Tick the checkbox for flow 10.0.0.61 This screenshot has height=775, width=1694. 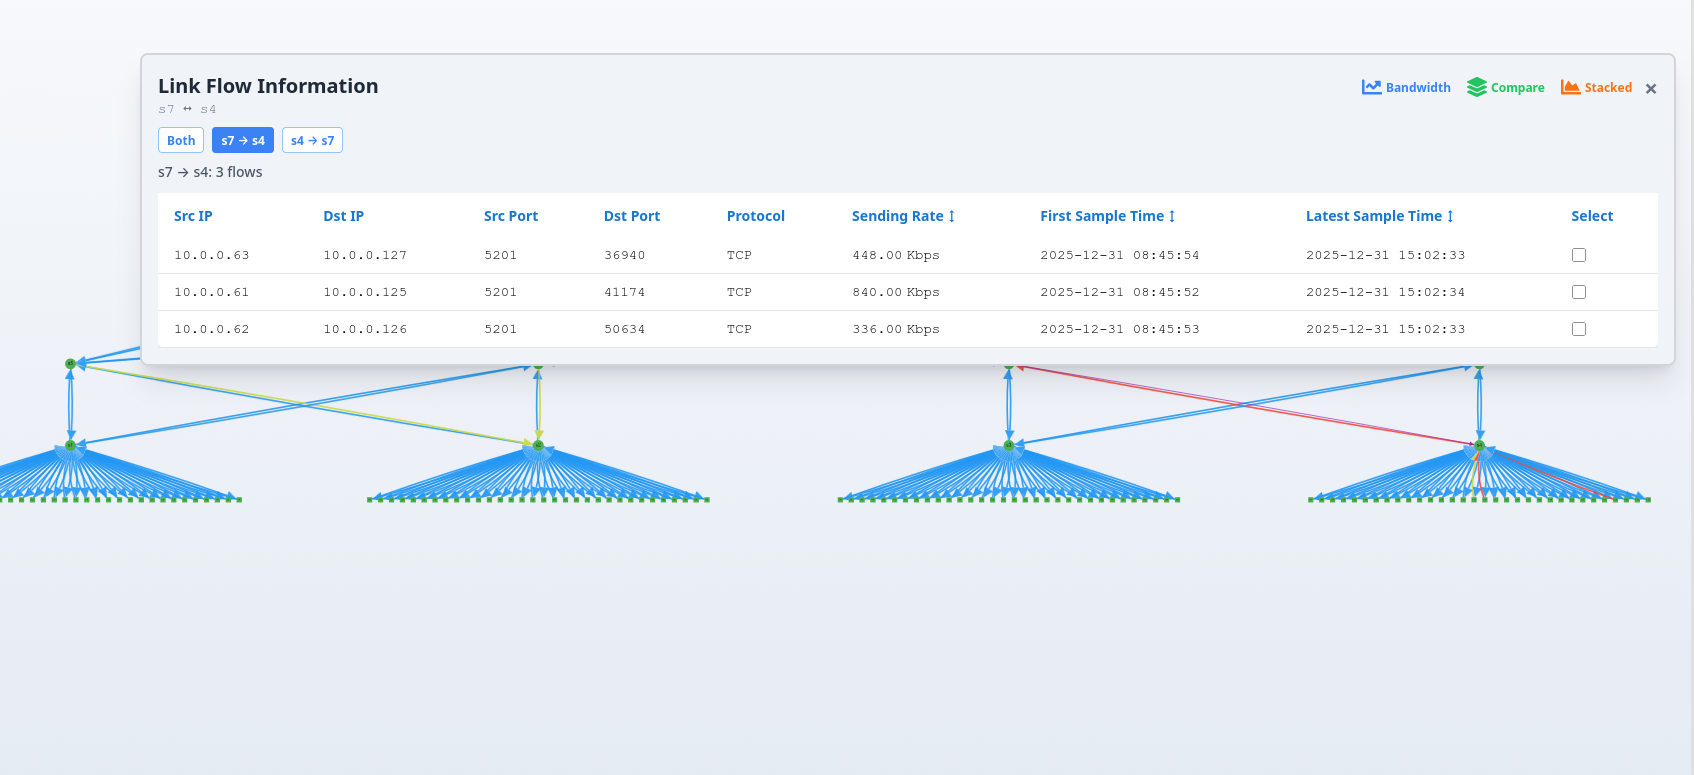point(1579,292)
